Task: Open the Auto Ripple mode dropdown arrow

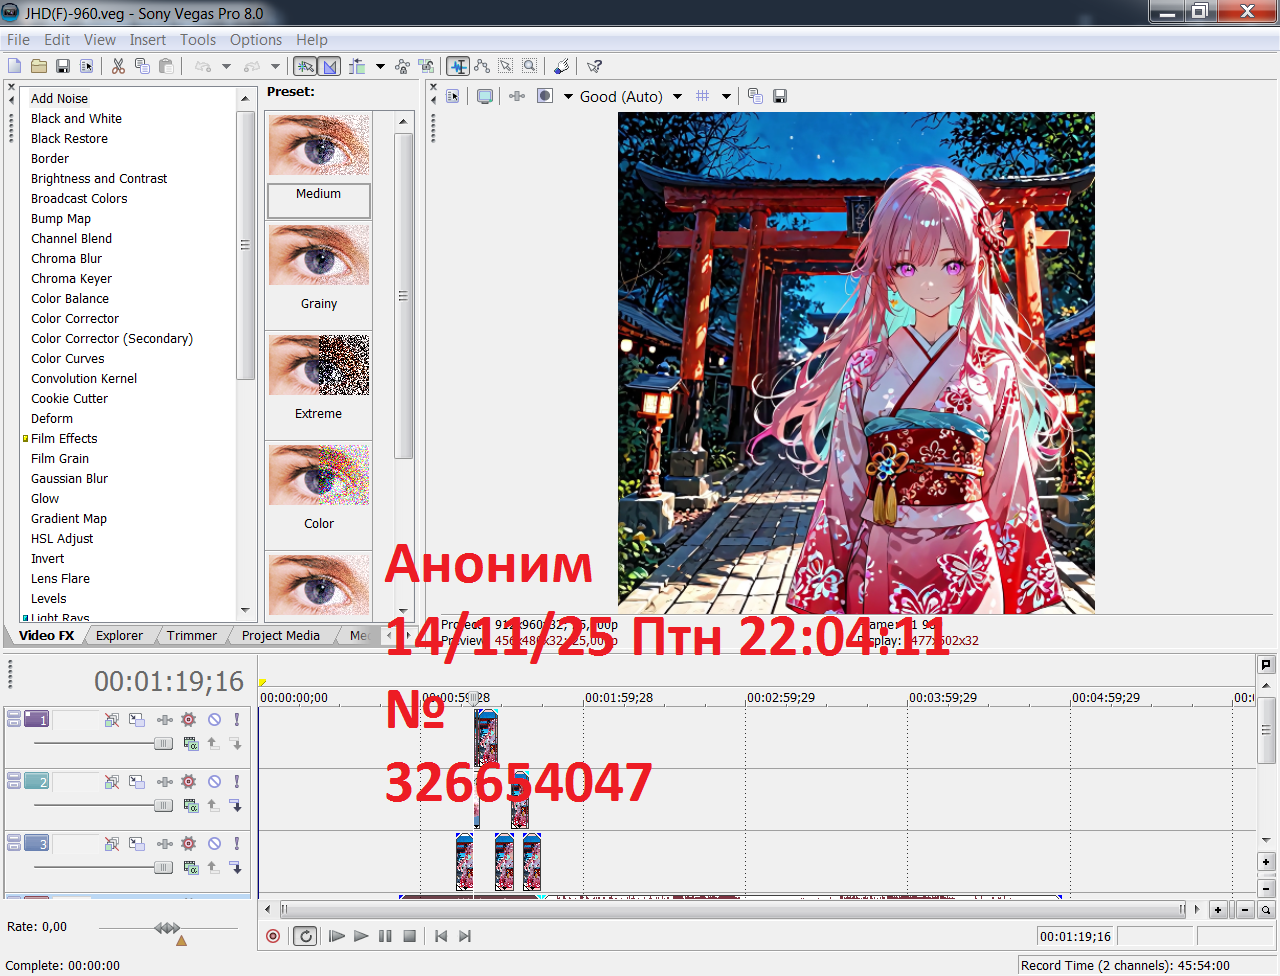Action: click(x=380, y=67)
